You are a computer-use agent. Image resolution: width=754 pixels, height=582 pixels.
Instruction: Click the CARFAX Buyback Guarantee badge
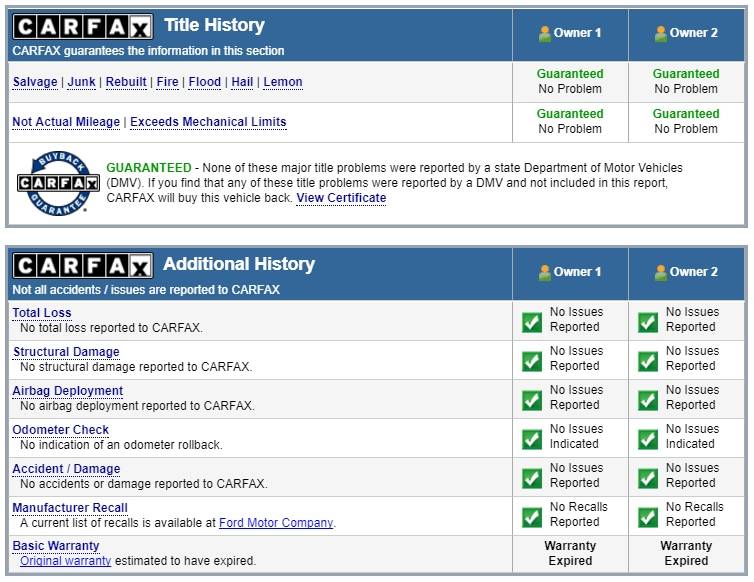click(x=58, y=183)
